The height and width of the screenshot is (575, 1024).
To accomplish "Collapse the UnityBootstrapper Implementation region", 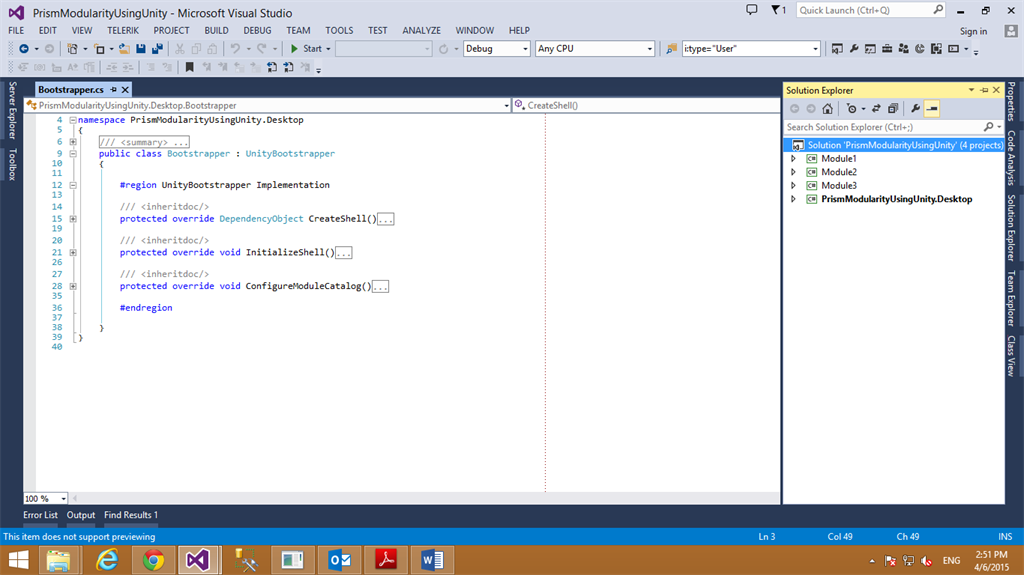I will click(x=73, y=185).
